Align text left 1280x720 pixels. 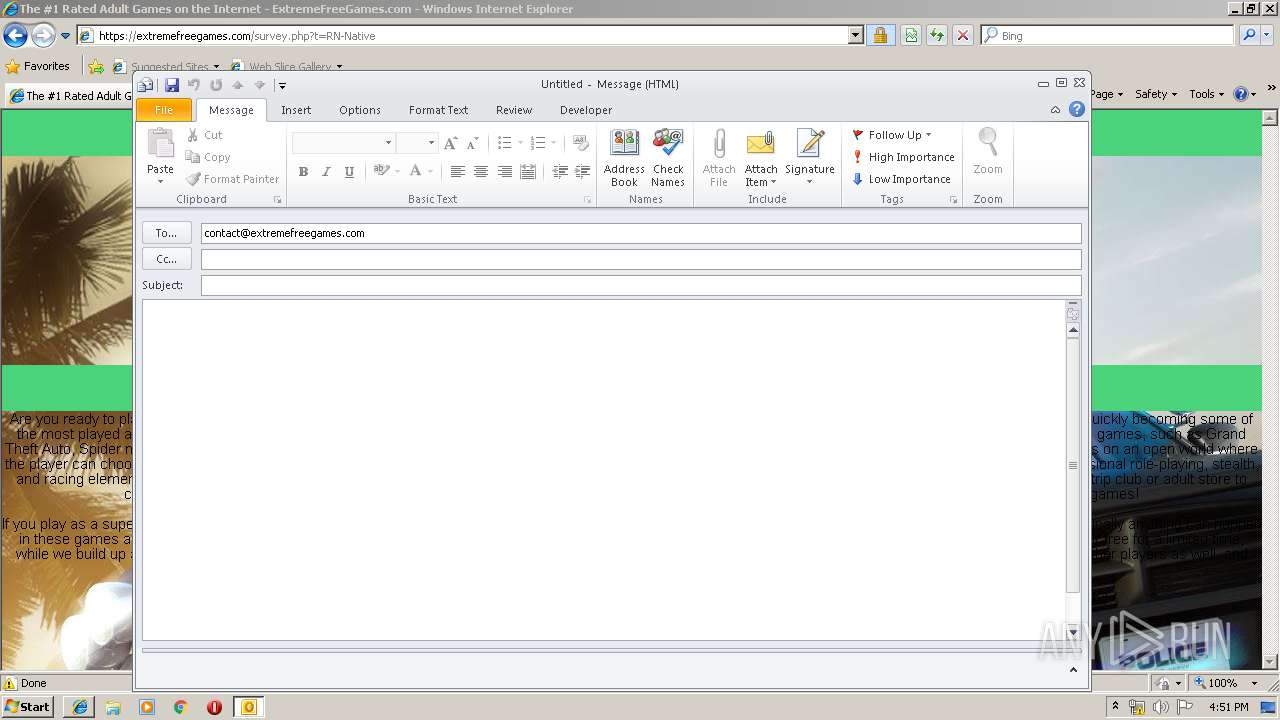tap(457, 172)
